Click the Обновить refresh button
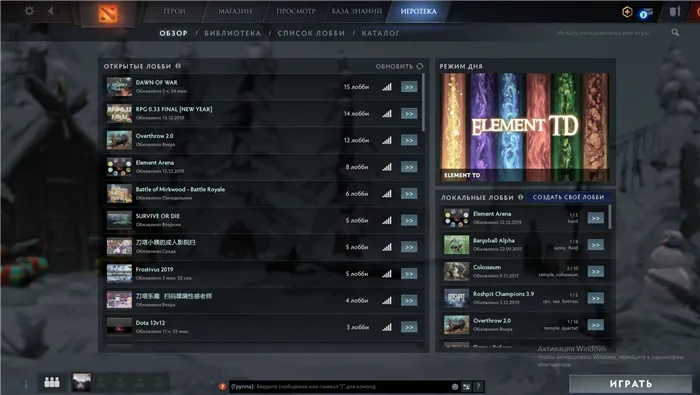Viewport: 700px width, 395px height. tap(399, 66)
